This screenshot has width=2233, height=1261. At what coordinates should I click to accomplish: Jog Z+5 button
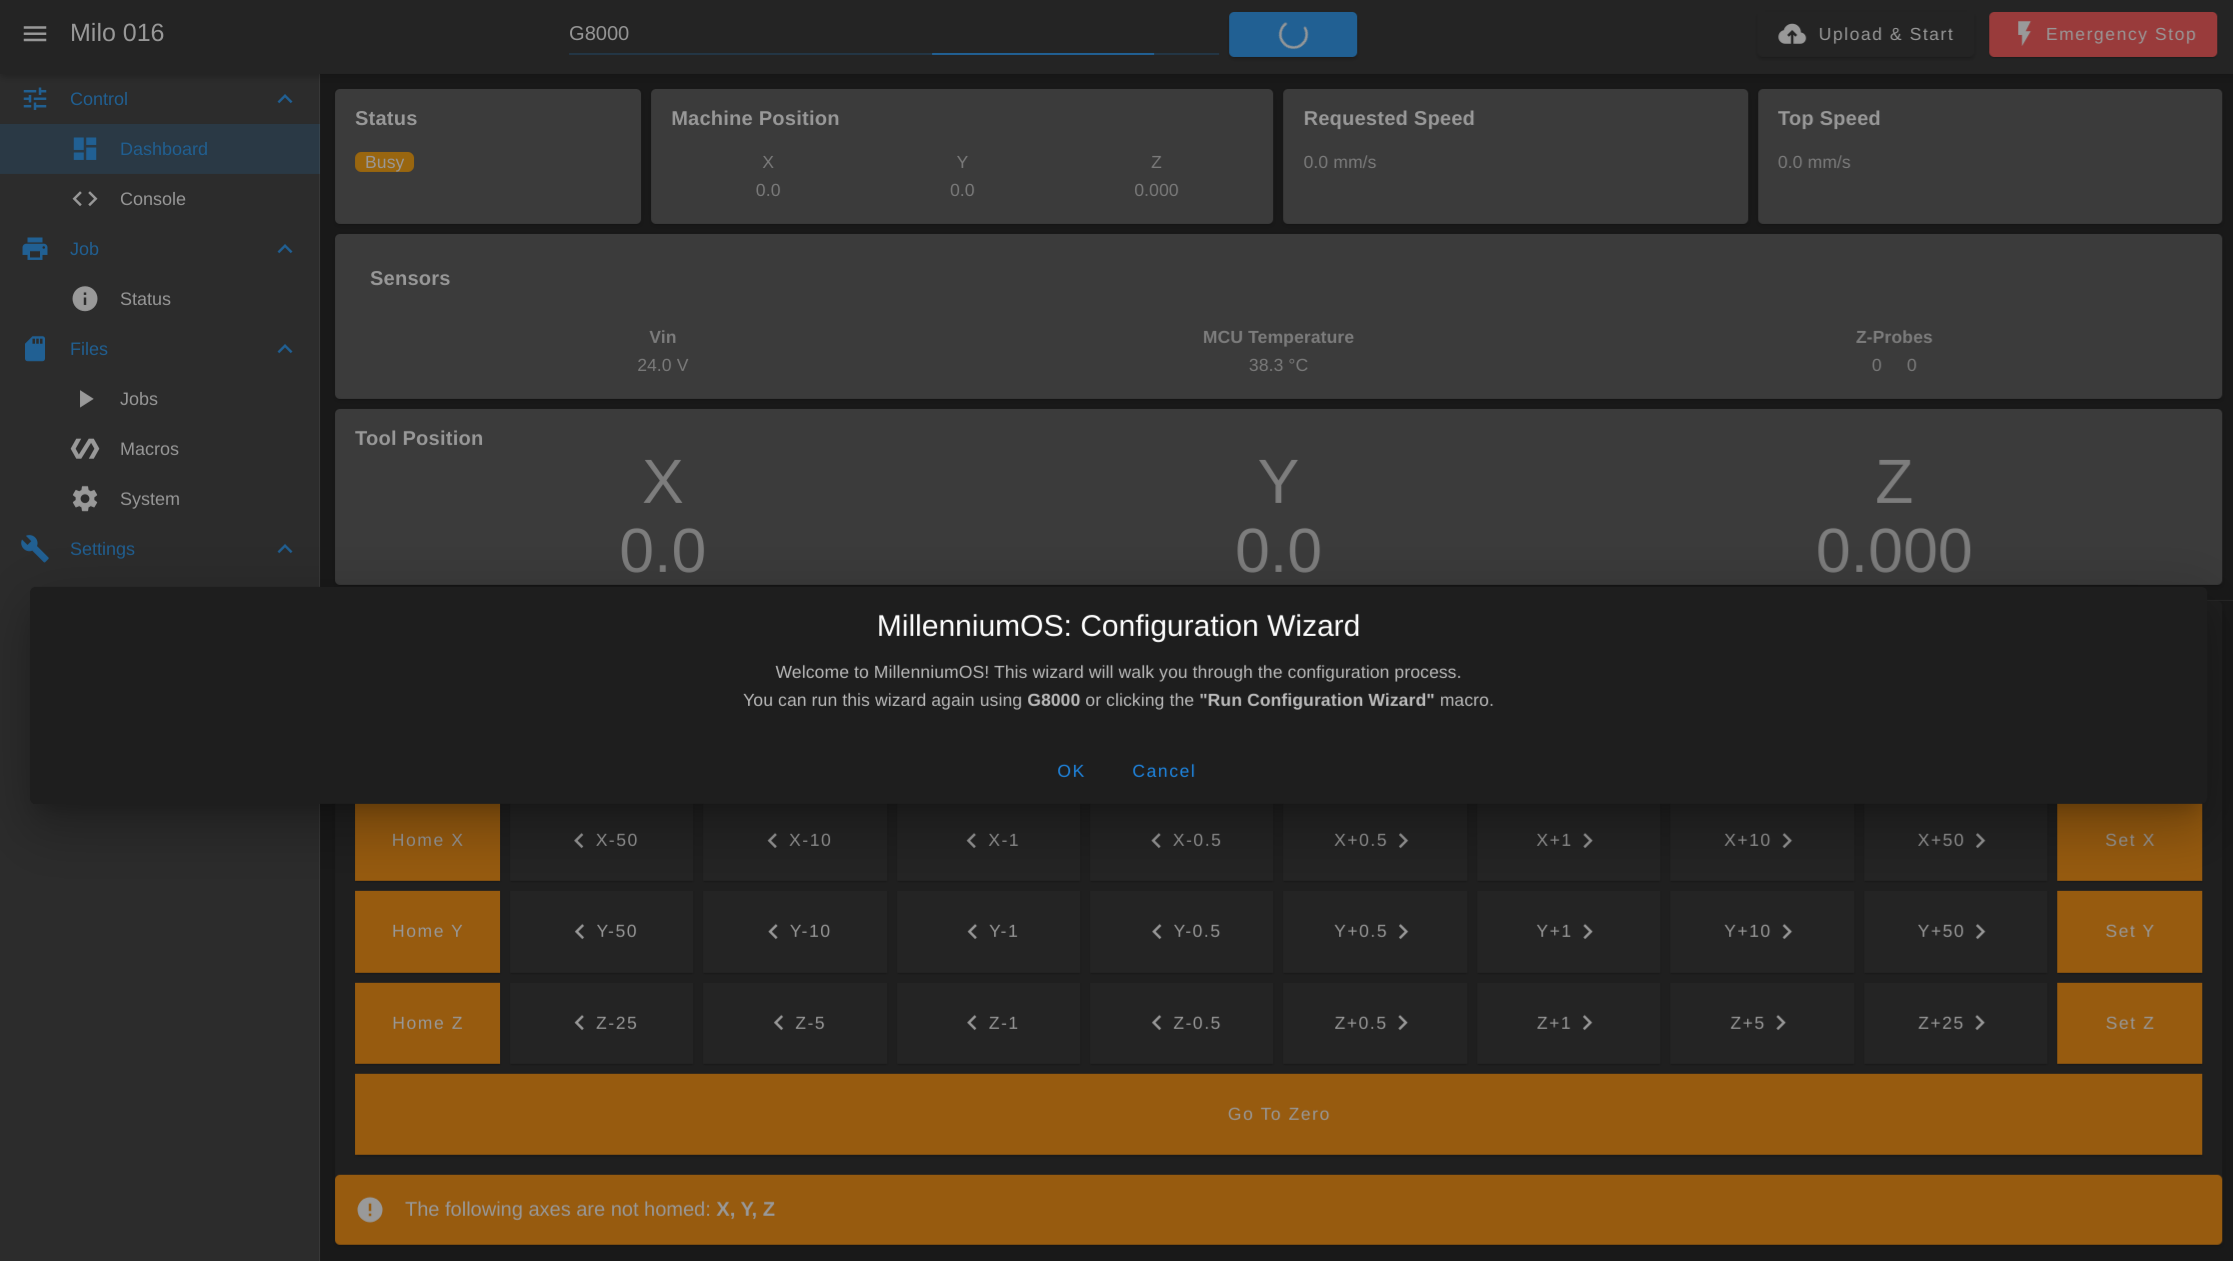click(x=1762, y=1023)
